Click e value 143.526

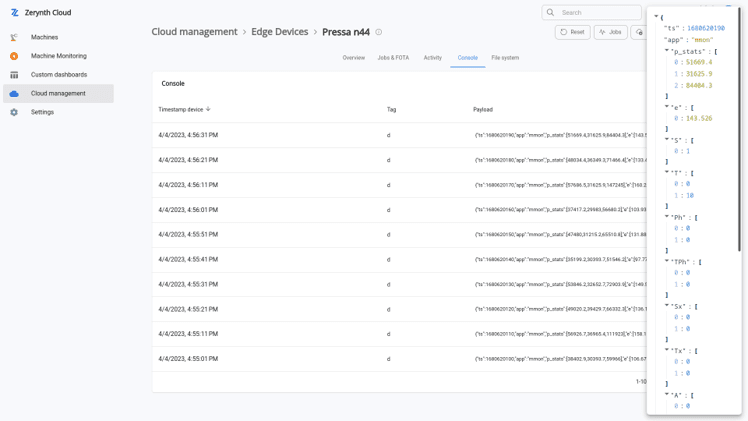coord(699,118)
